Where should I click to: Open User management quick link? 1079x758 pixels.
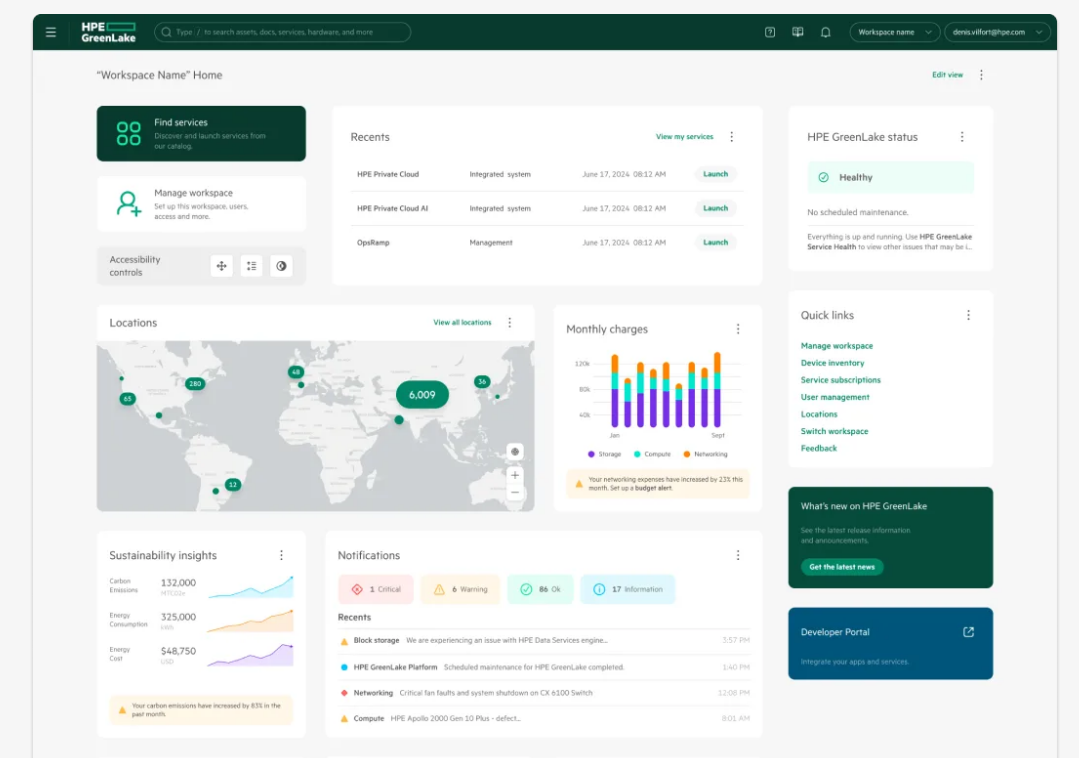tap(835, 398)
